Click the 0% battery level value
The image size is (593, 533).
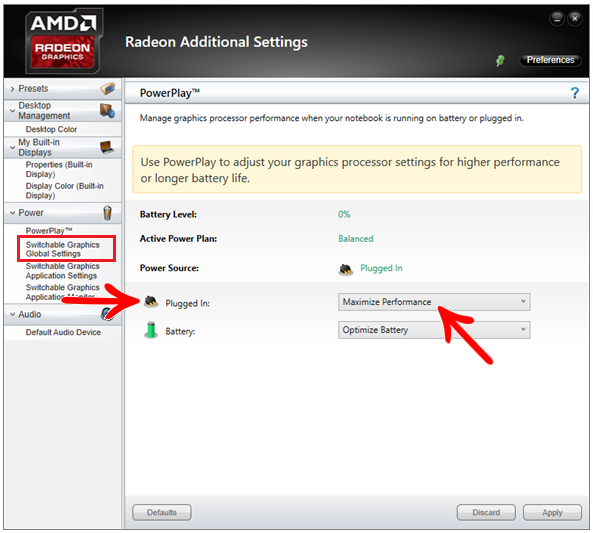tap(344, 214)
